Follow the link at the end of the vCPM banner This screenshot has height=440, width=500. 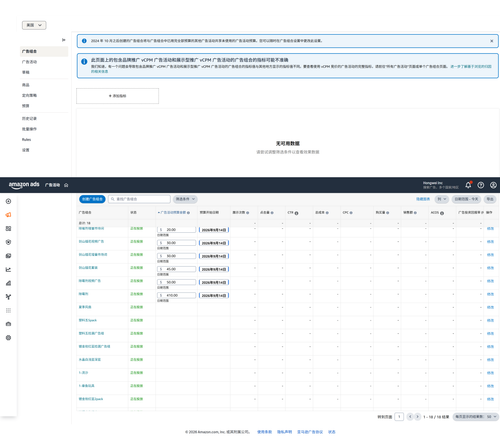[471, 67]
